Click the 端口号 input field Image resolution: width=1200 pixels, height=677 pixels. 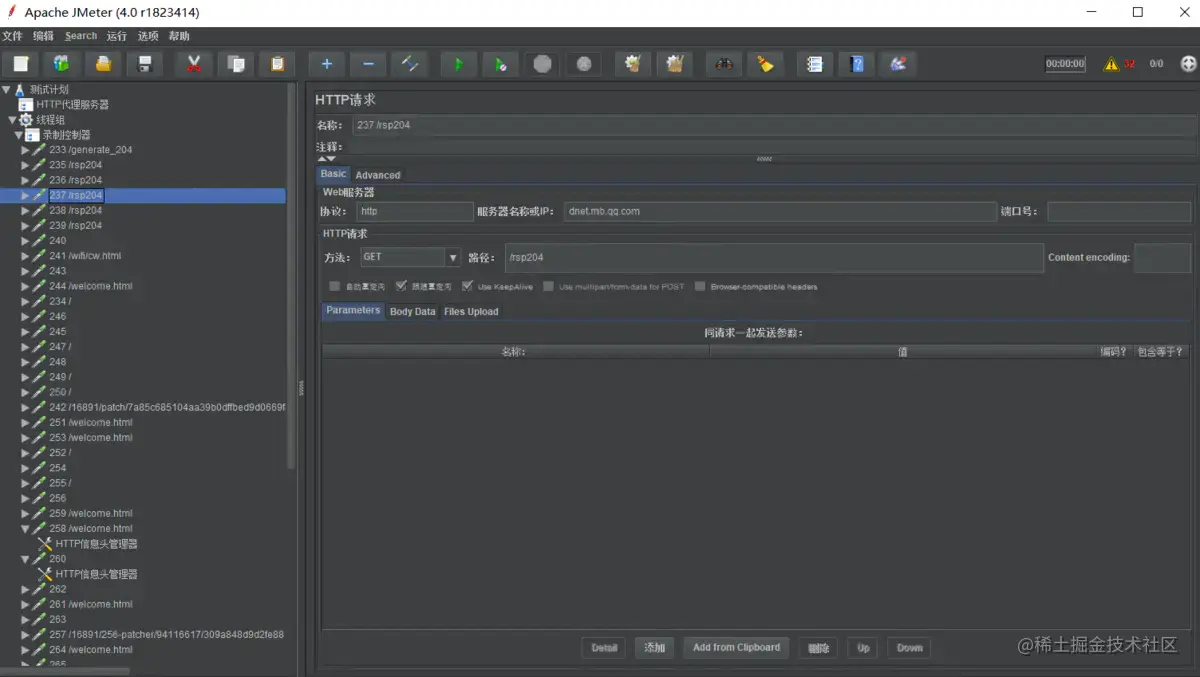click(1119, 212)
